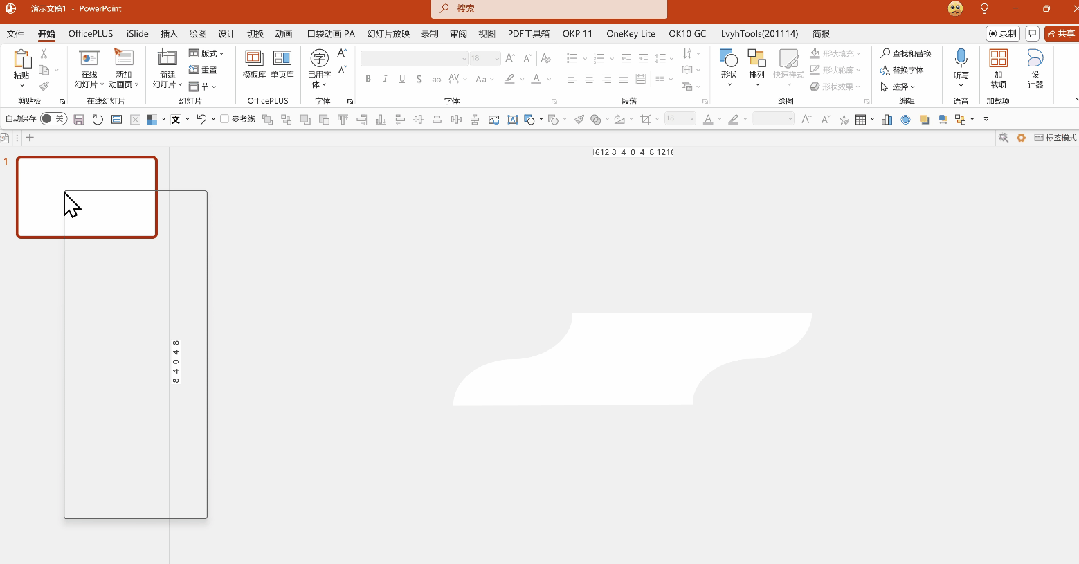Click the plus button above slide panel

click(x=30, y=138)
